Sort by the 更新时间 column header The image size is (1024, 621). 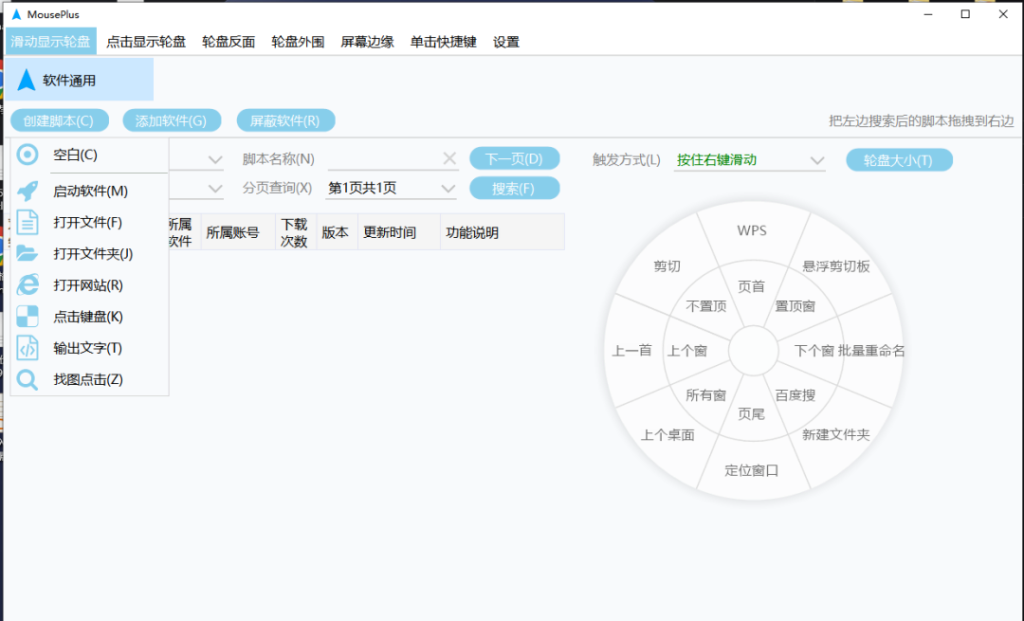click(x=389, y=232)
